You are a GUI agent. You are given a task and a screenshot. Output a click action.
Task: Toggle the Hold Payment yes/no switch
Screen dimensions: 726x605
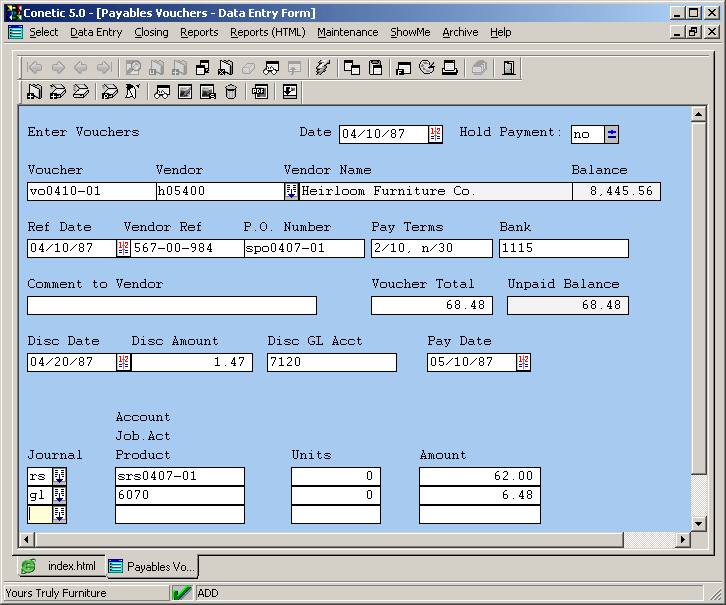pos(611,134)
